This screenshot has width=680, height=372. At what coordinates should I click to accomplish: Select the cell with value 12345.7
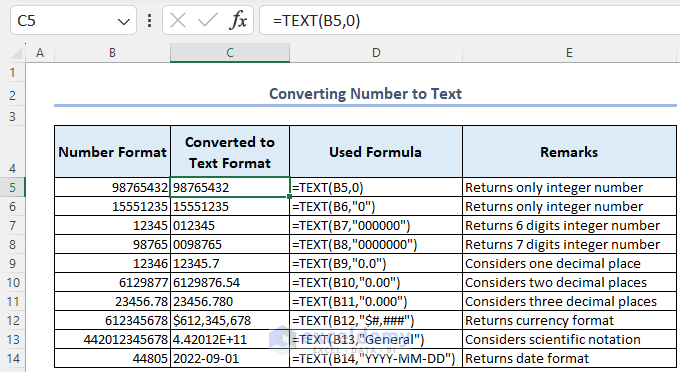[x=230, y=263]
